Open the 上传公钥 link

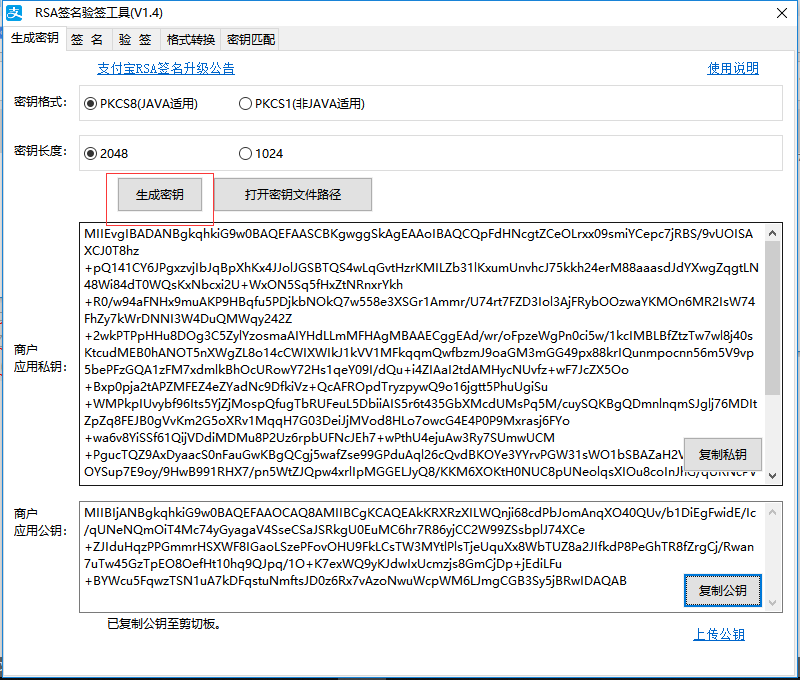pos(718,634)
